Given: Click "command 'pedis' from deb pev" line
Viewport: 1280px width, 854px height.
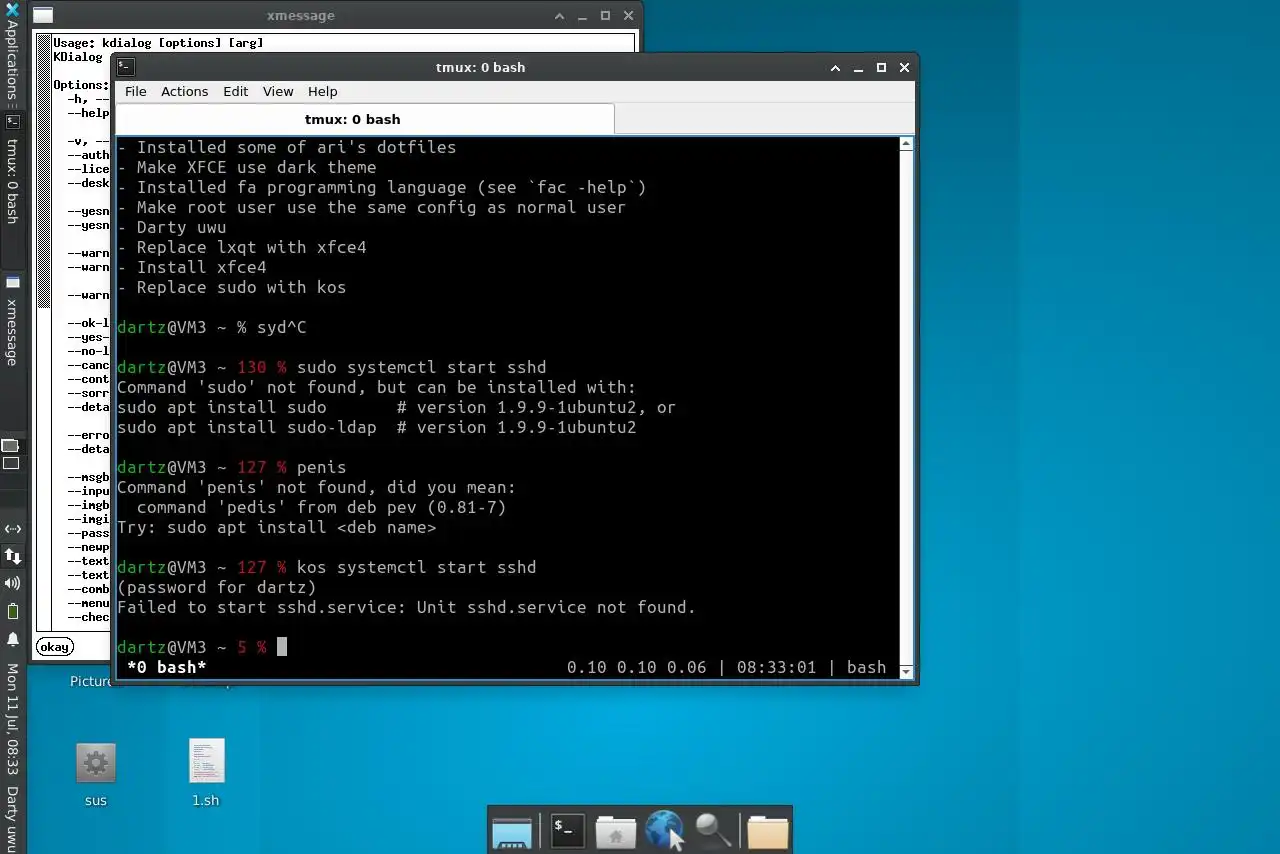Looking at the screenshot, I should click(x=322, y=507).
